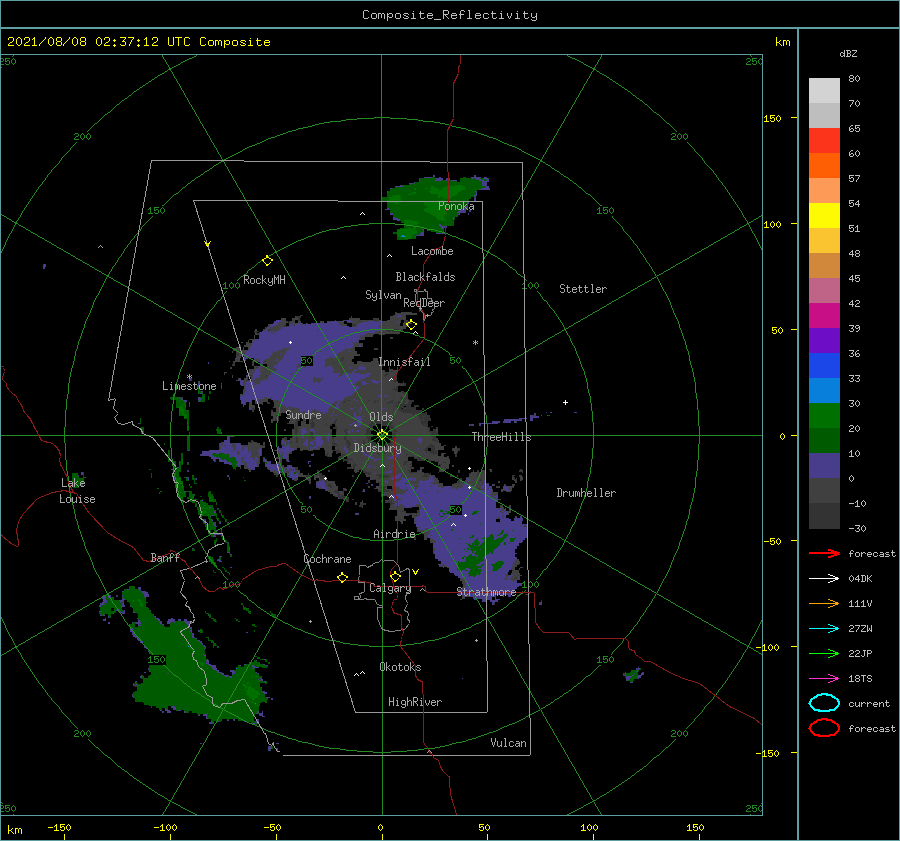This screenshot has width=900, height=841.
Task: Click the dBZ legend heading
Action: [x=848, y=53]
